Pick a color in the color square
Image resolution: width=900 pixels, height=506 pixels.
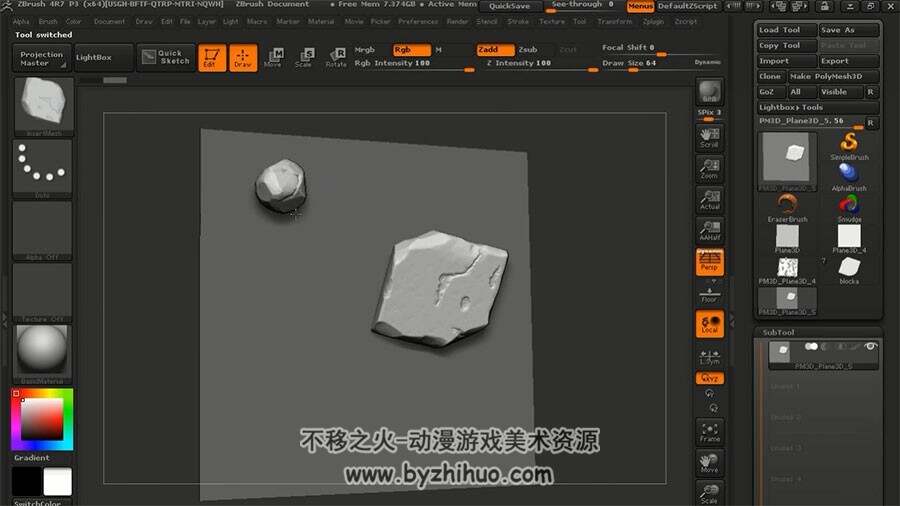[42, 419]
